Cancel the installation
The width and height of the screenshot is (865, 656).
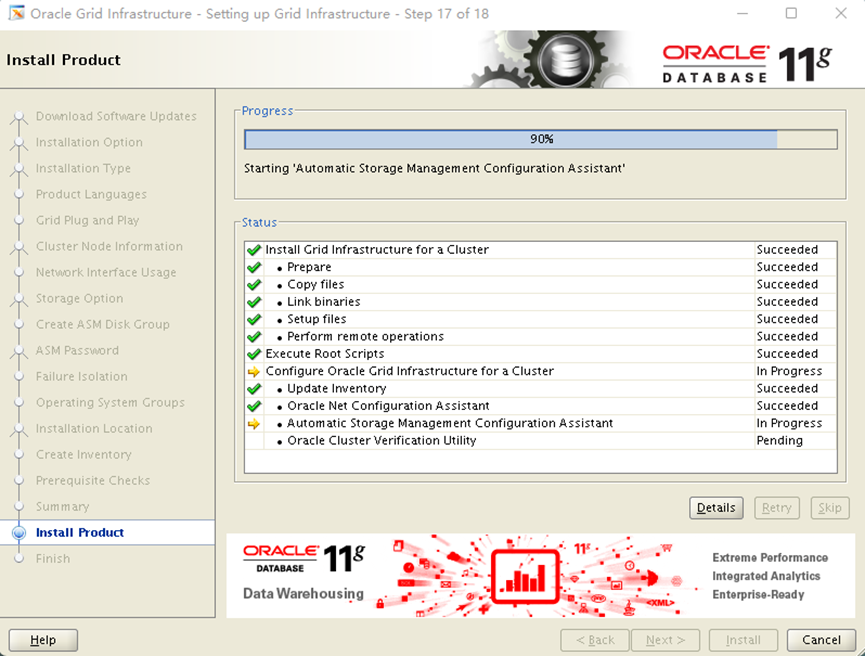[821, 640]
